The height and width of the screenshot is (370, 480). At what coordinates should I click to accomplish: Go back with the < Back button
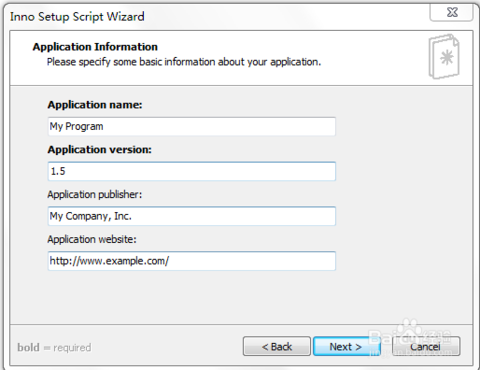[277, 347]
